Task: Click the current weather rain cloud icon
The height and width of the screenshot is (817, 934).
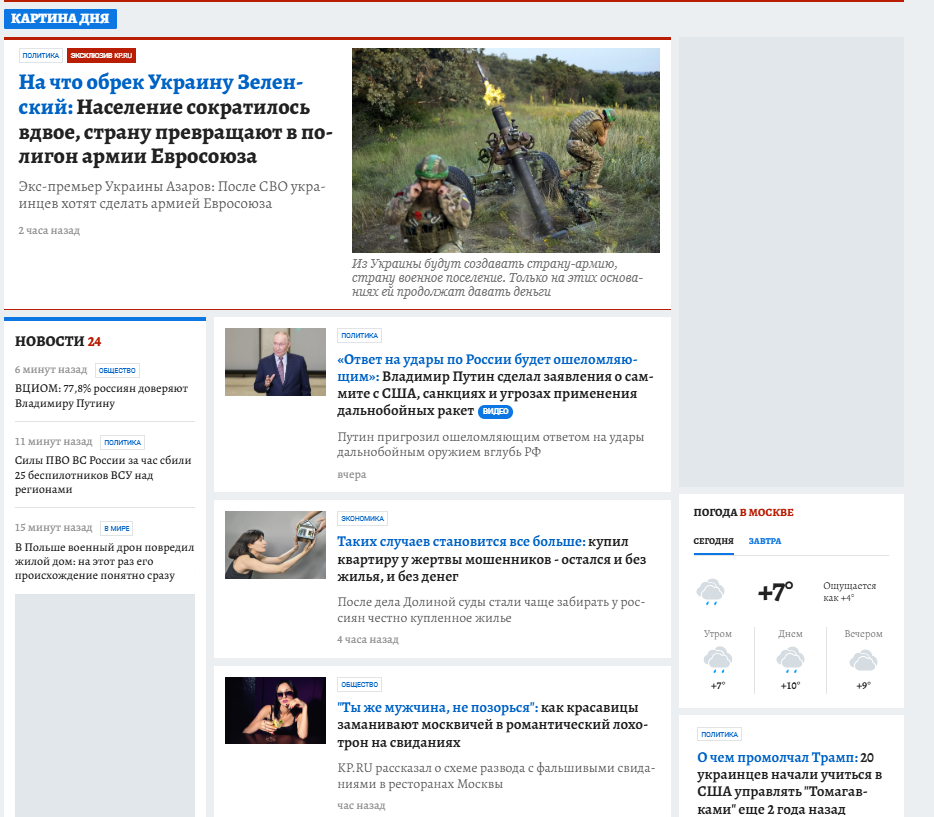Action: pyautogui.click(x=710, y=592)
